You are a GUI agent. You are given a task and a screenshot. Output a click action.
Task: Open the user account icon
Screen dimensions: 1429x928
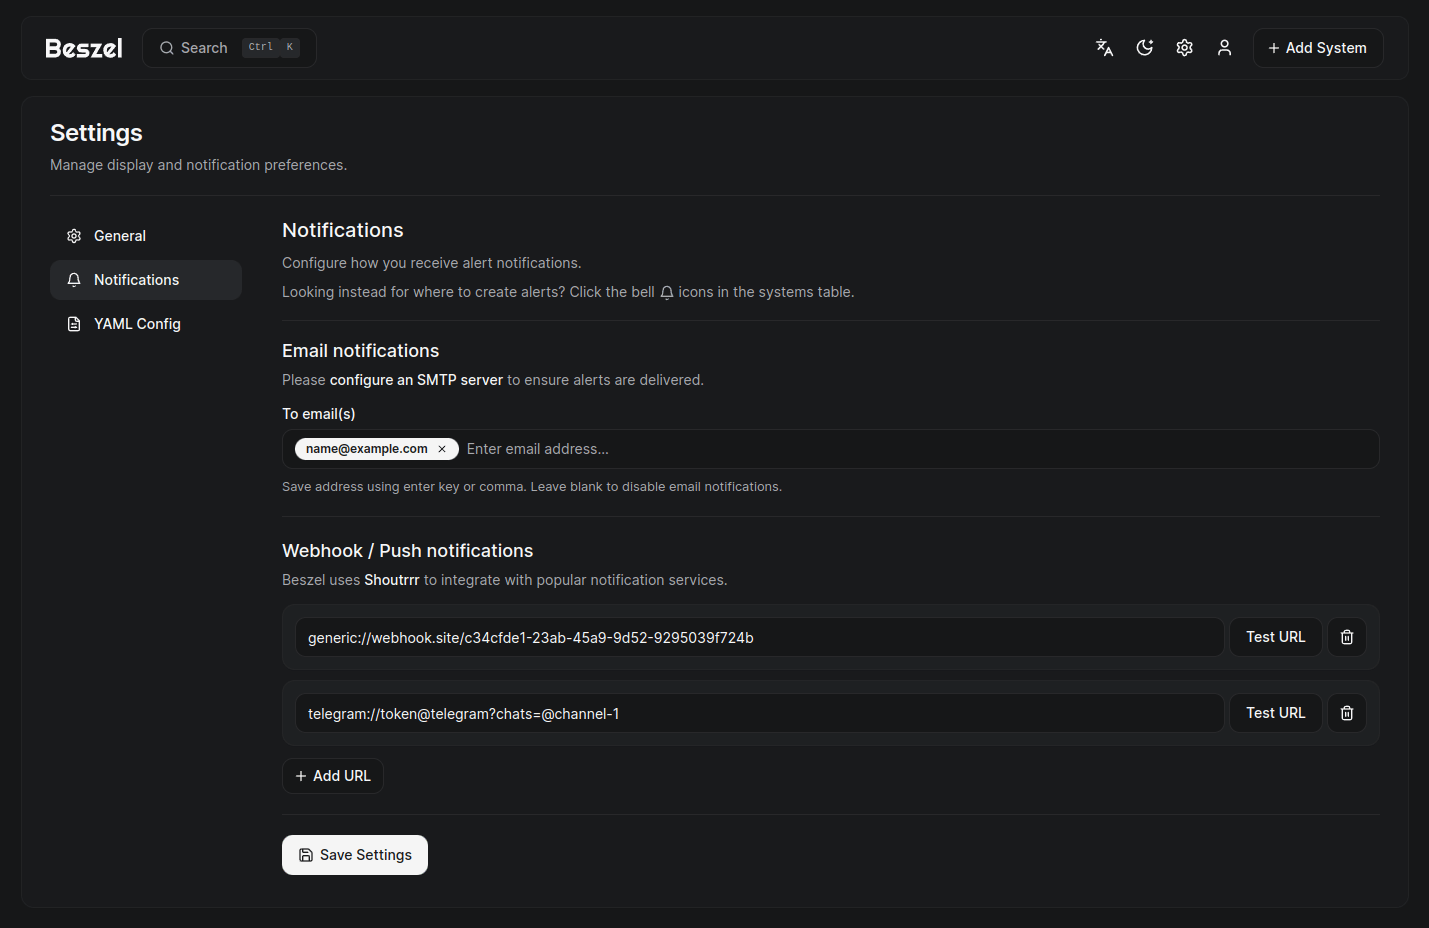pyautogui.click(x=1224, y=47)
